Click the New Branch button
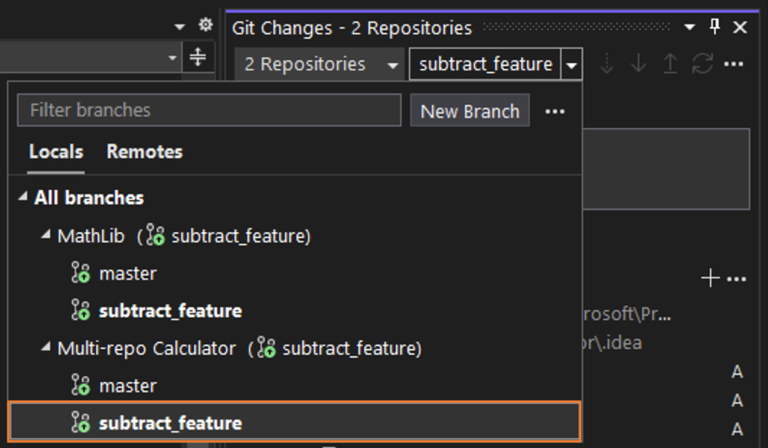 [x=469, y=111]
